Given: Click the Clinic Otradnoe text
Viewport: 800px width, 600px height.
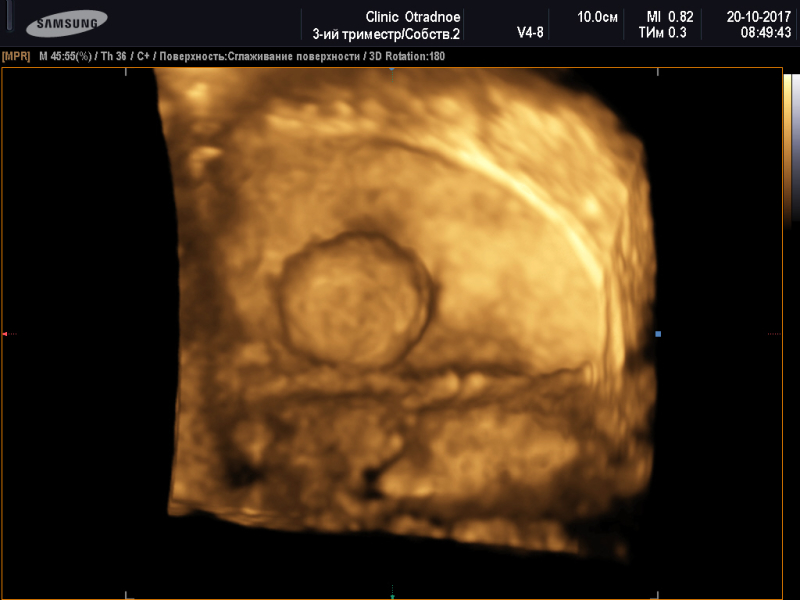Looking at the screenshot, I should click(413, 17).
